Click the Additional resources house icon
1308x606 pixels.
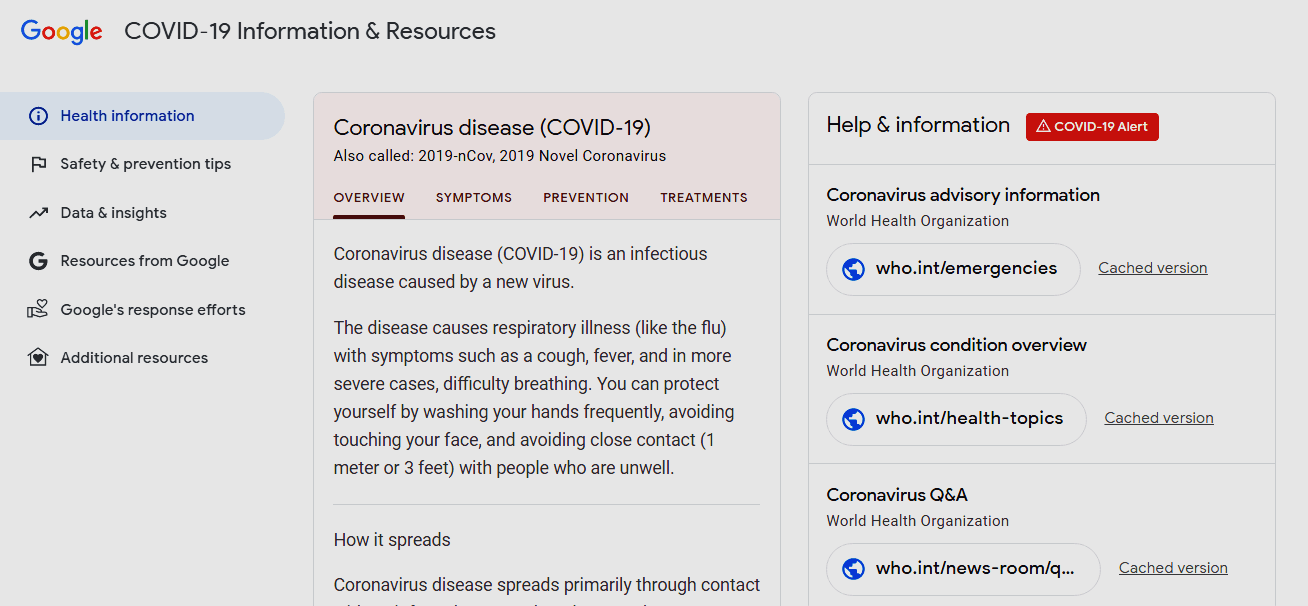pos(38,358)
